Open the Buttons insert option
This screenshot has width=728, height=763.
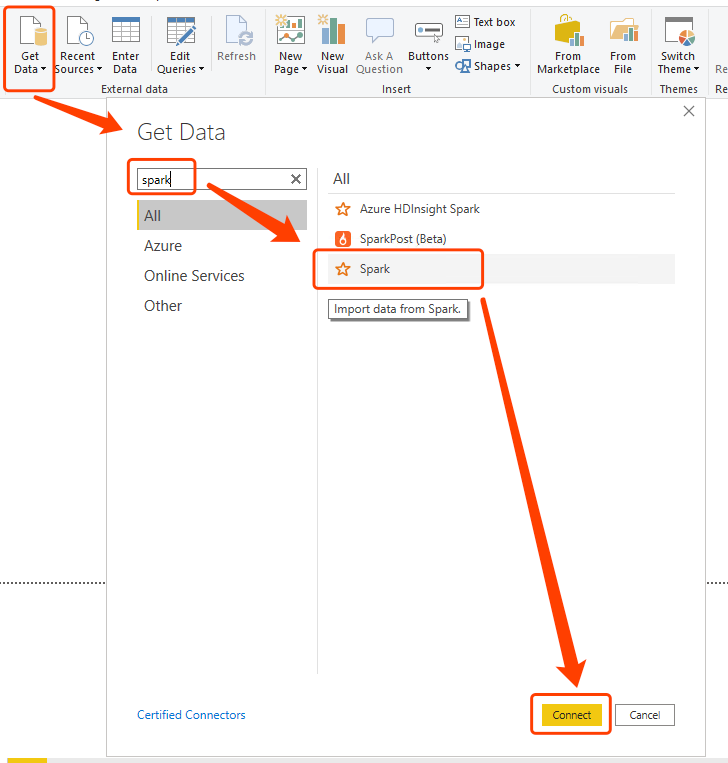[x=428, y=47]
